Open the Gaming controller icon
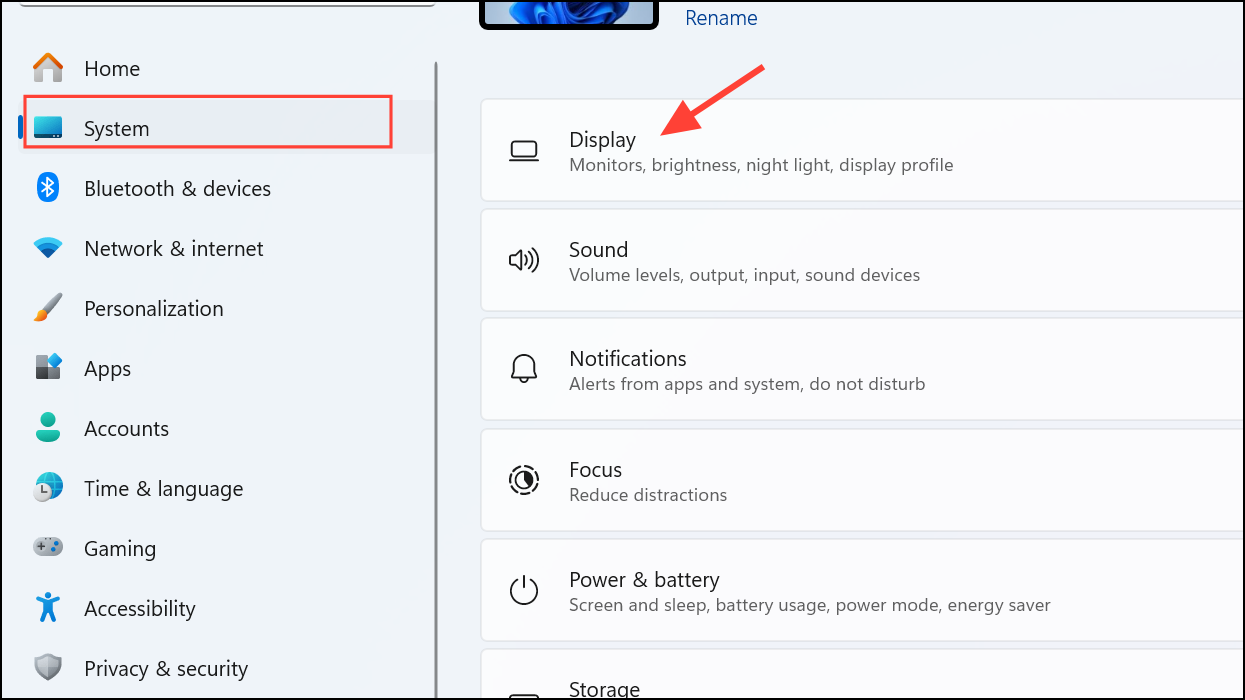The image size is (1245, 700). pyautogui.click(x=48, y=548)
